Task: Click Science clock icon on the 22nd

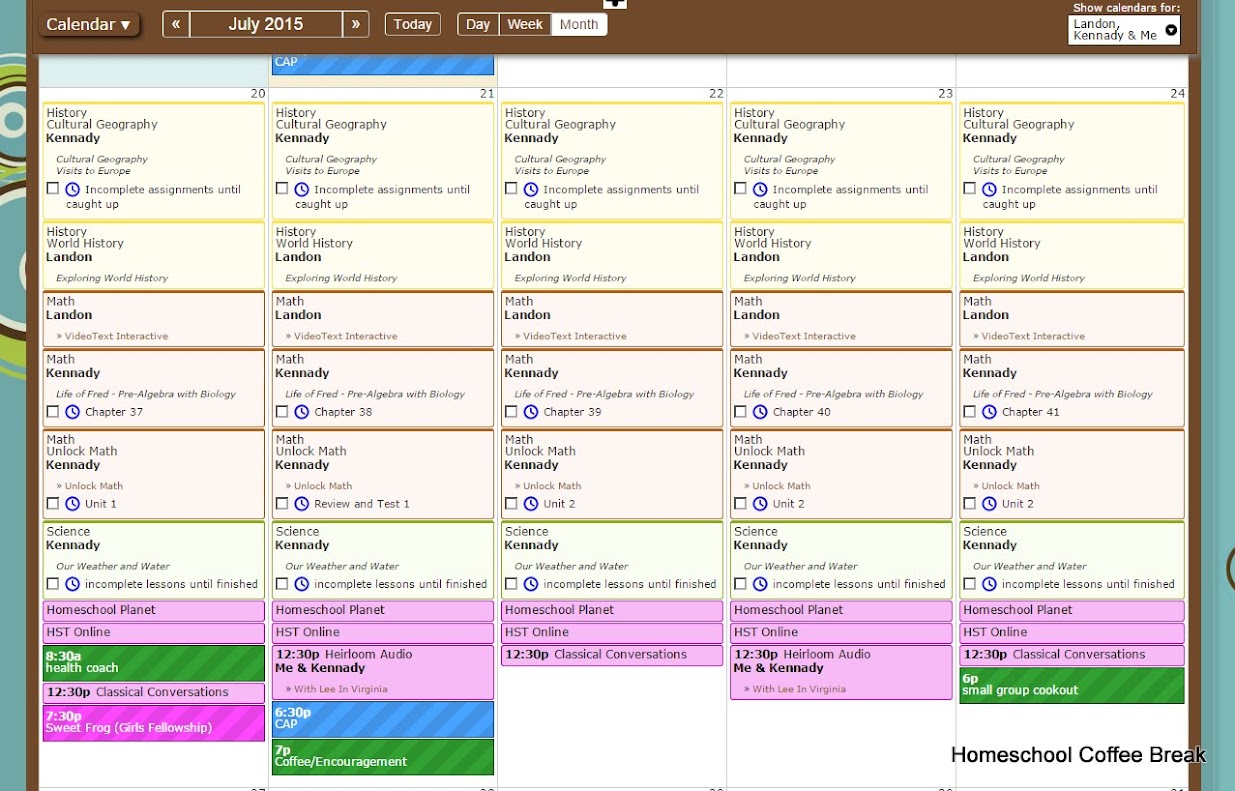Action: tap(531, 584)
